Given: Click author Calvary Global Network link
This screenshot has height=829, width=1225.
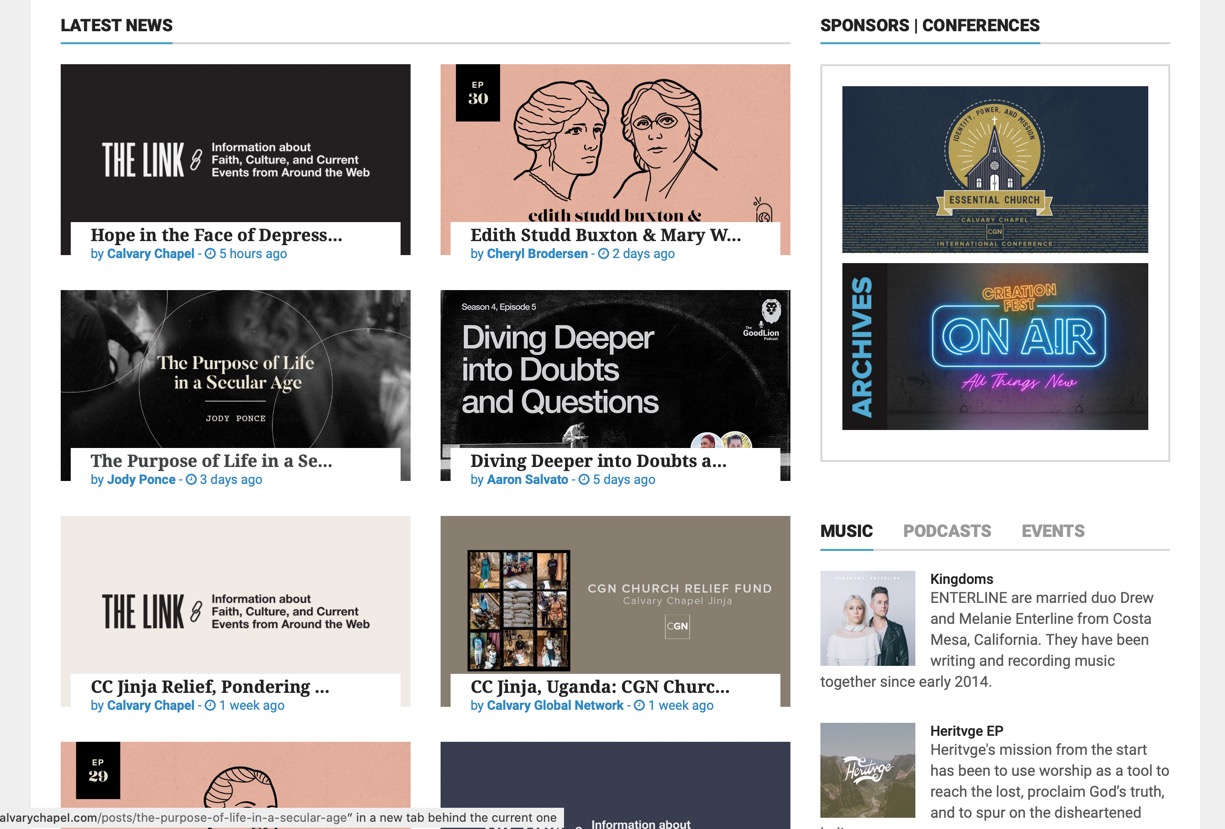Looking at the screenshot, I should click(555, 706).
